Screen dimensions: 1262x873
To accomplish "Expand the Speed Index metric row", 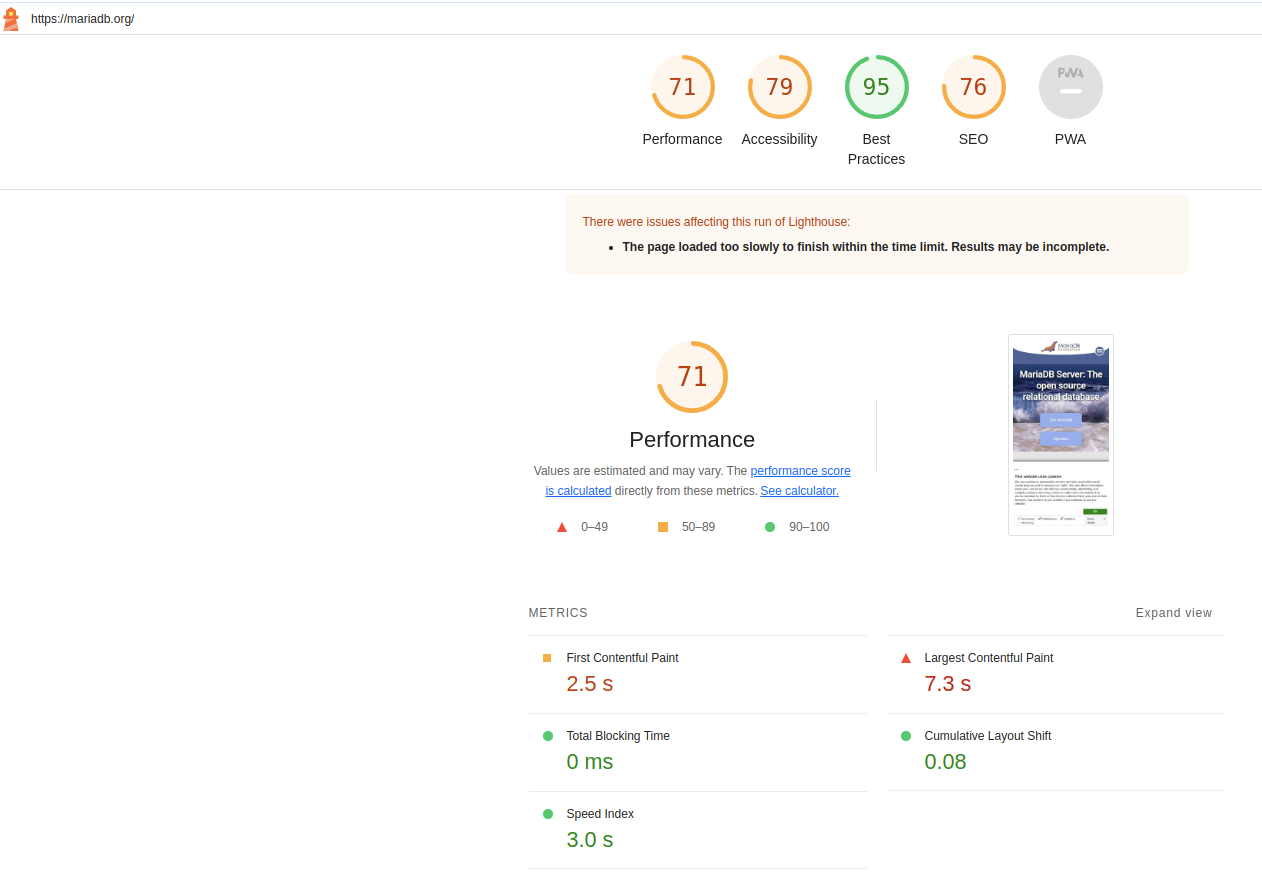I will click(599, 814).
